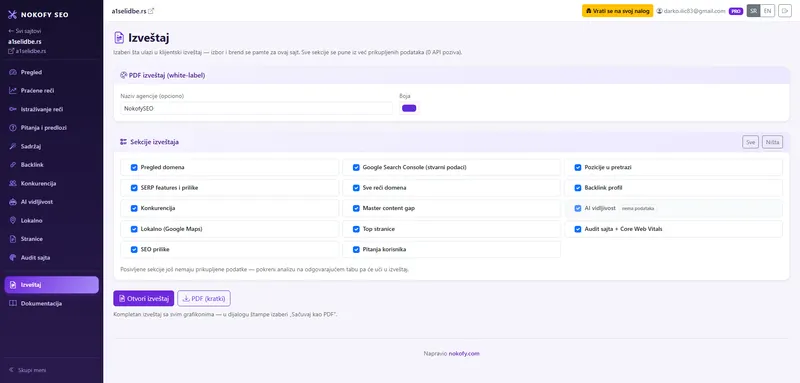The height and width of the screenshot is (383, 800).
Task: Click the Istraživanje reči key icon
Action: point(13,109)
